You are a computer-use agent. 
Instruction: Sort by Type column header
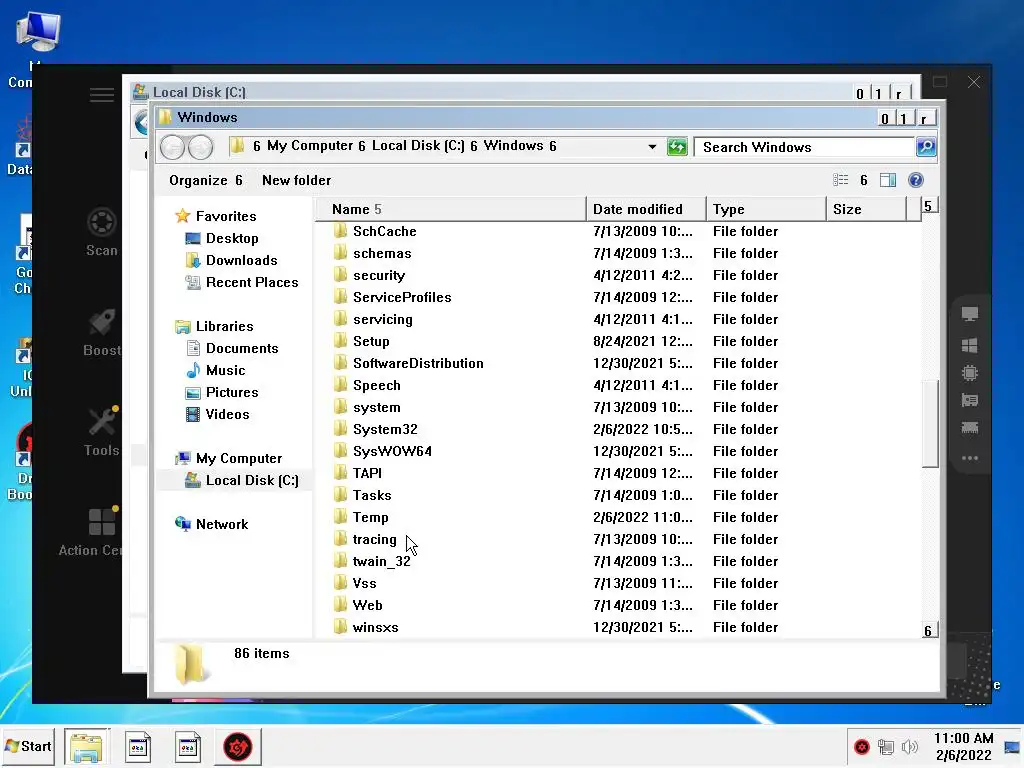pyautogui.click(x=766, y=209)
